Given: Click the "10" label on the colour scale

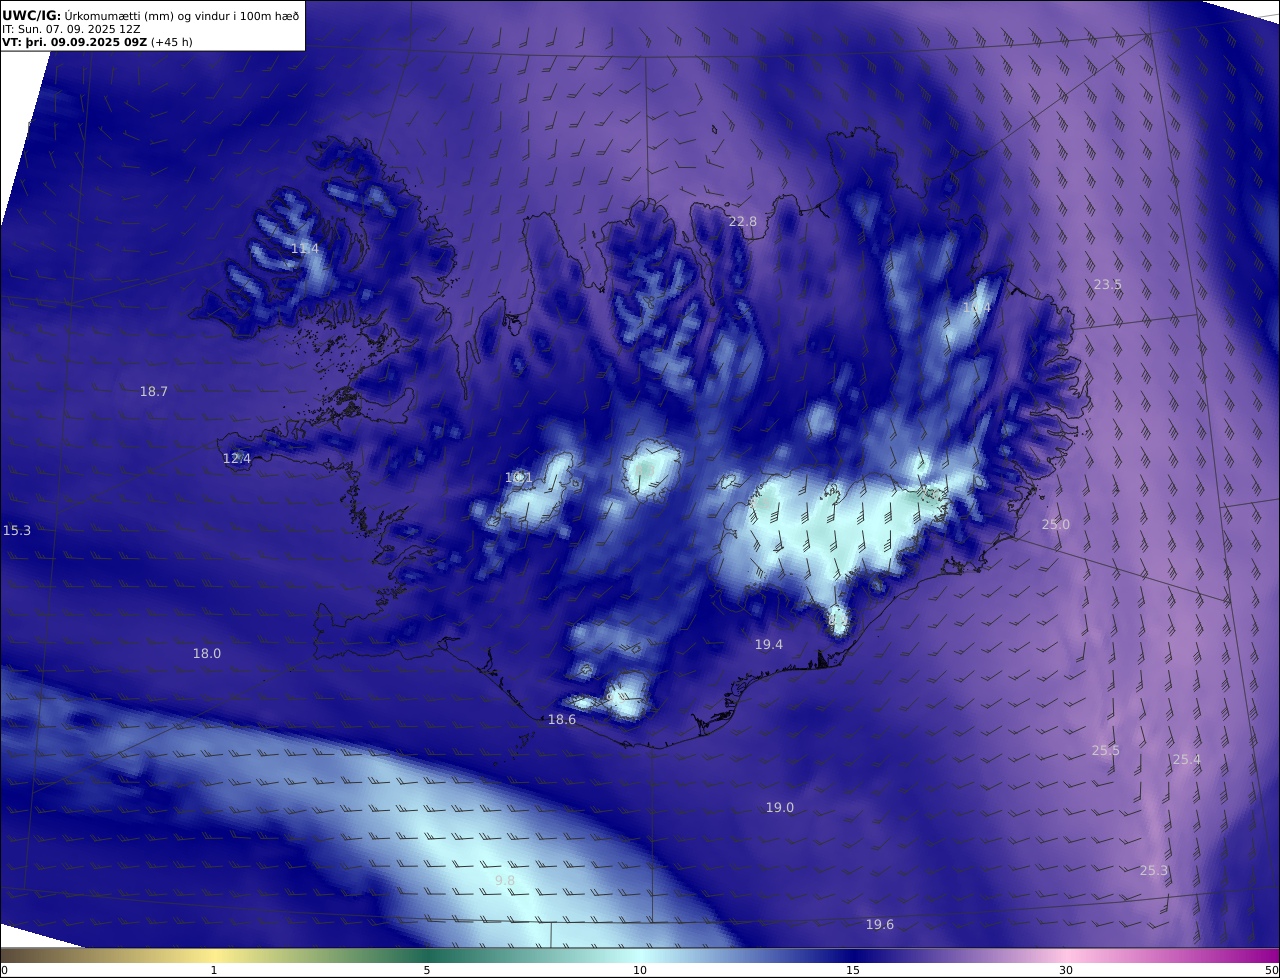Looking at the screenshot, I should tap(640, 970).
